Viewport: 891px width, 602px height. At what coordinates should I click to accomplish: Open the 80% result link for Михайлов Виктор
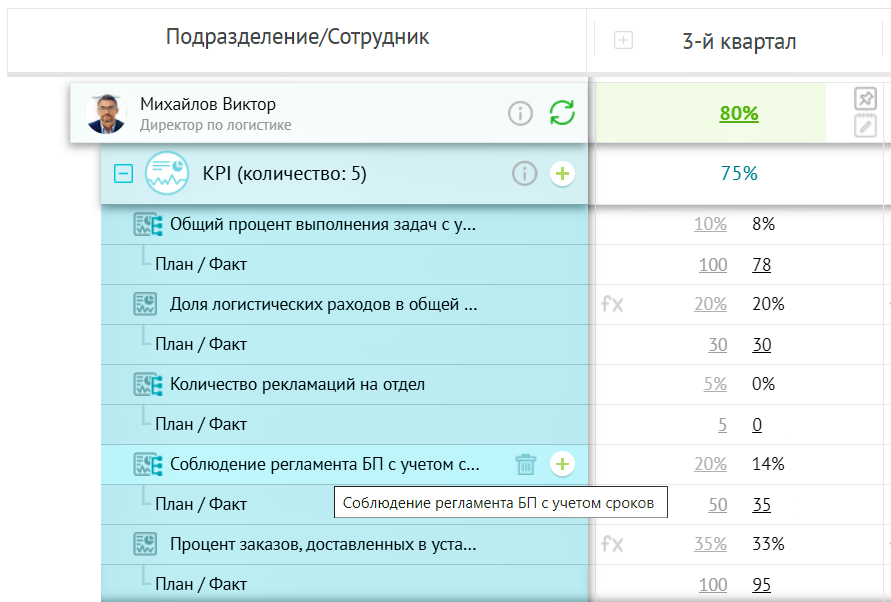click(738, 113)
